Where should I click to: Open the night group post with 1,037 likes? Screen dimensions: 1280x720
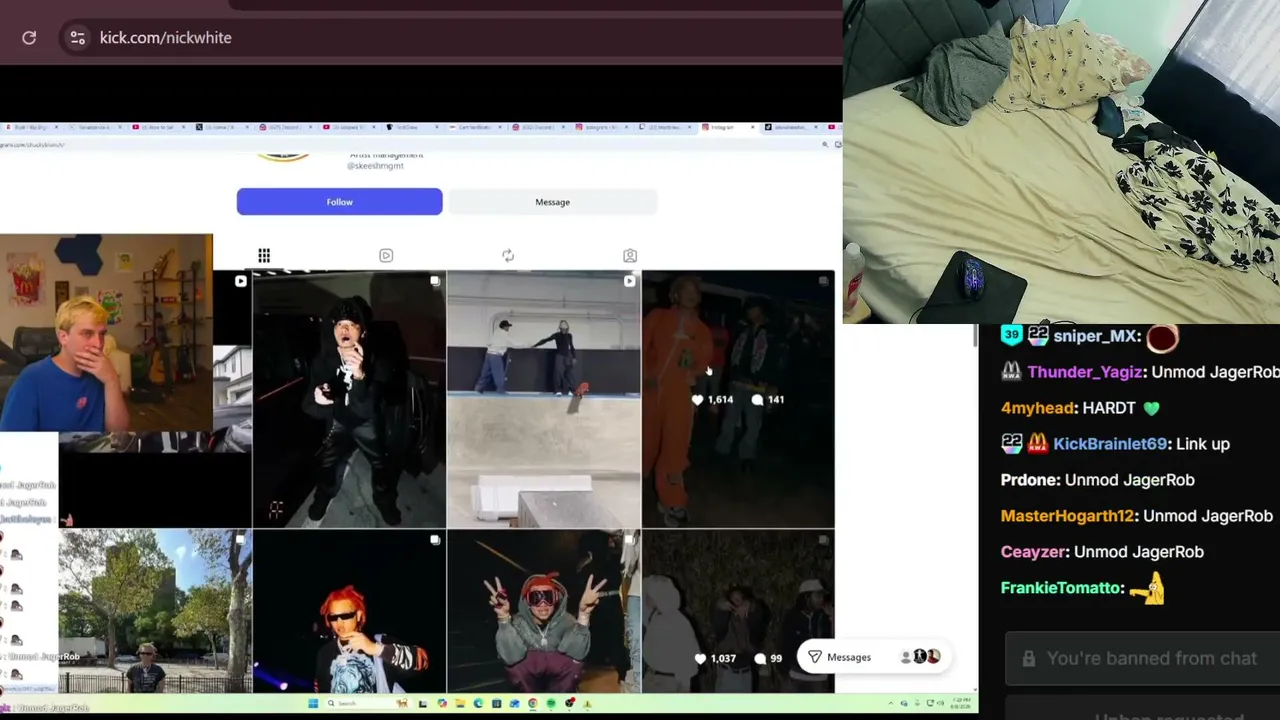point(738,611)
